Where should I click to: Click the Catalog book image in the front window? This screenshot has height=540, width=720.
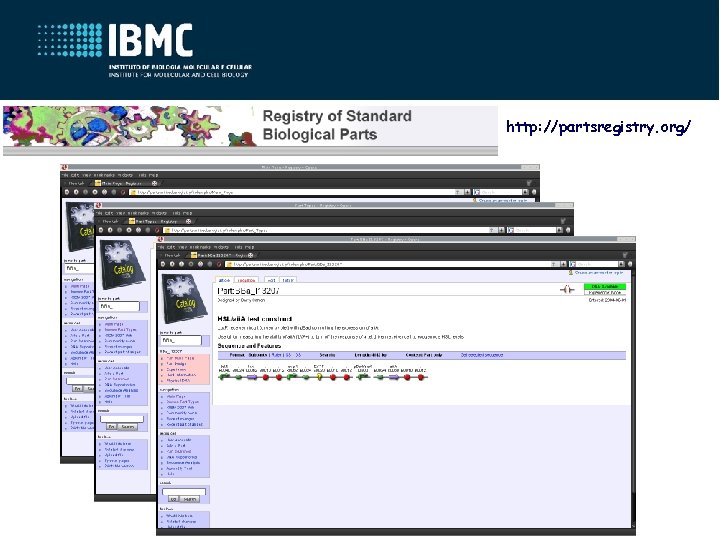184,299
